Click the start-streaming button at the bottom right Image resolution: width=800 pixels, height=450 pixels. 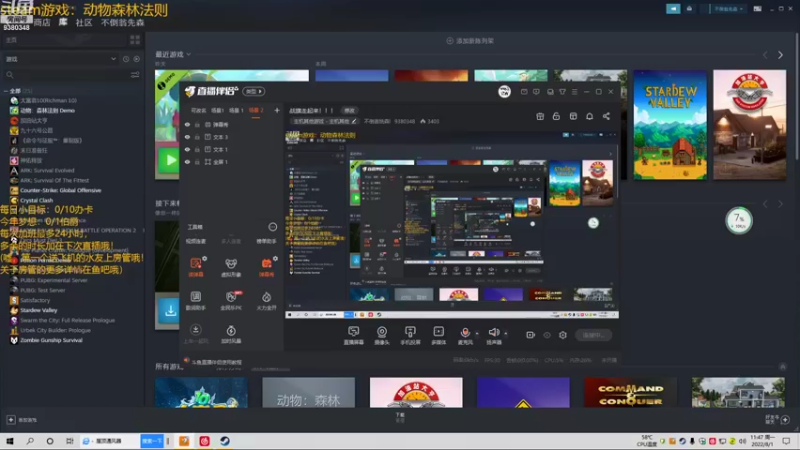coord(593,335)
